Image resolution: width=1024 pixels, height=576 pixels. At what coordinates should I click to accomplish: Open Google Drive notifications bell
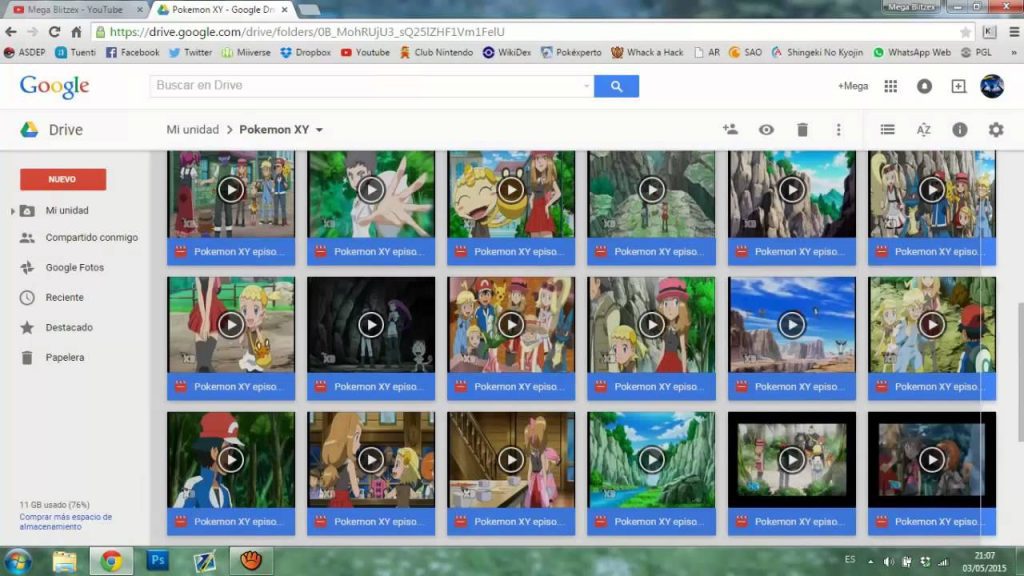pyautogui.click(x=924, y=87)
